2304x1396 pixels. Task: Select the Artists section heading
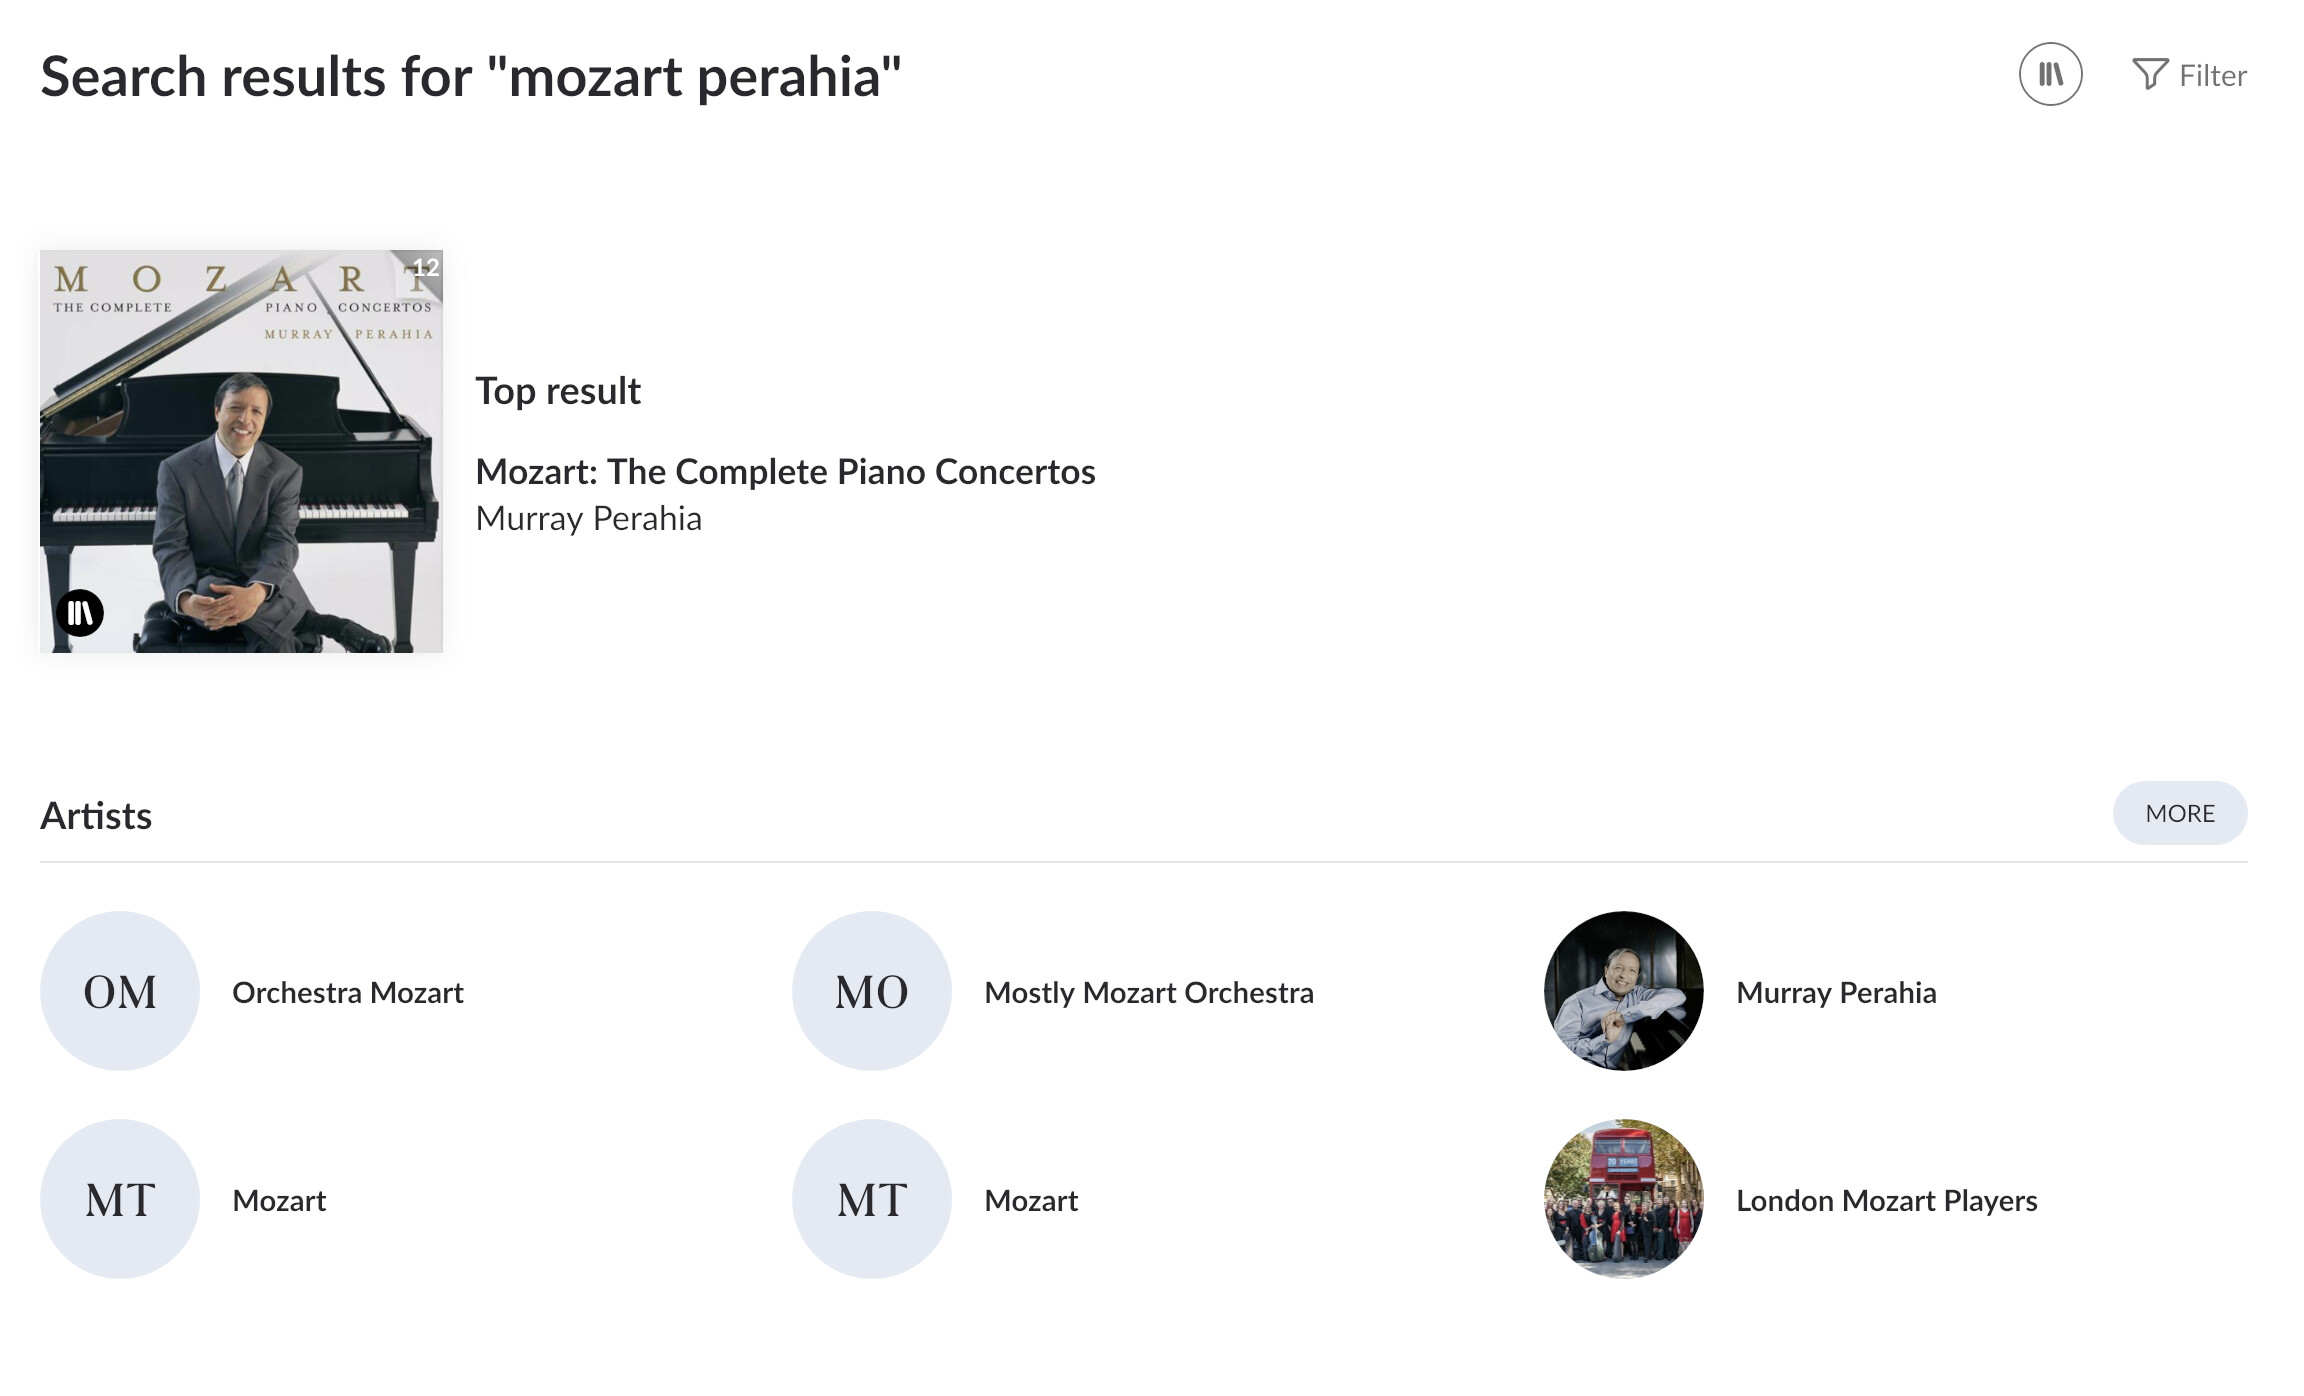96,816
